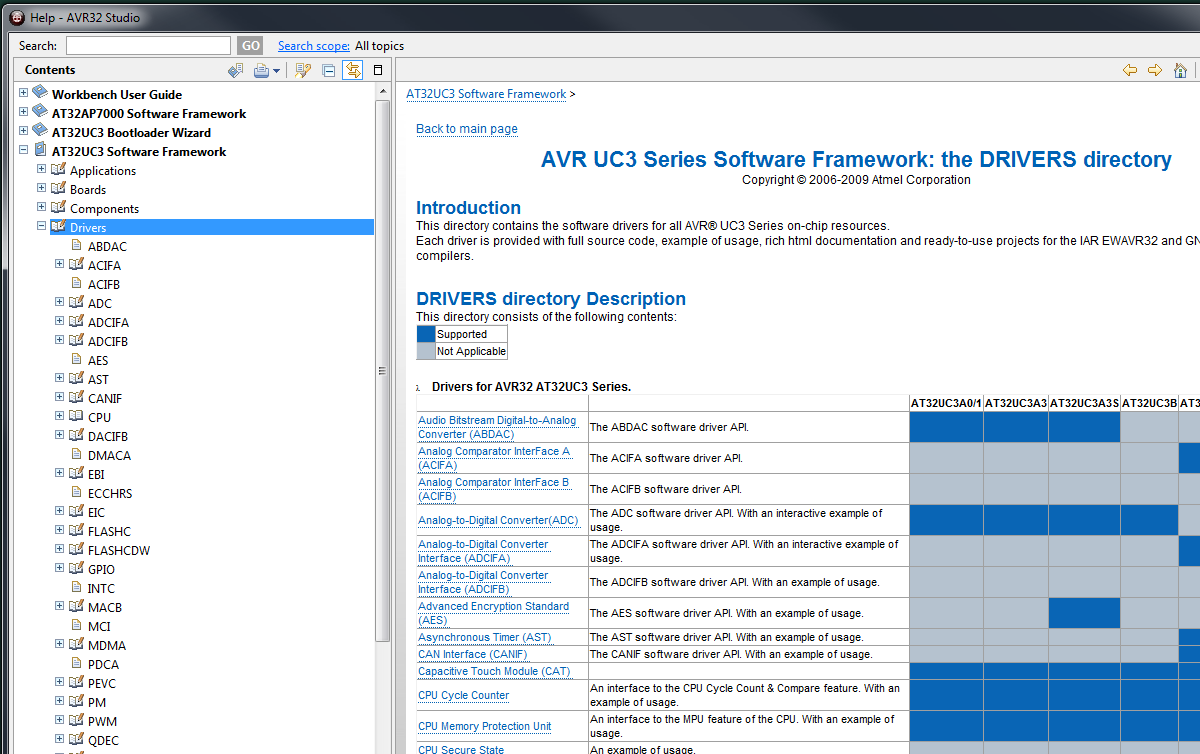Click the blue Supported legend swatch
This screenshot has width=1200, height=754.
coord(426,334)
